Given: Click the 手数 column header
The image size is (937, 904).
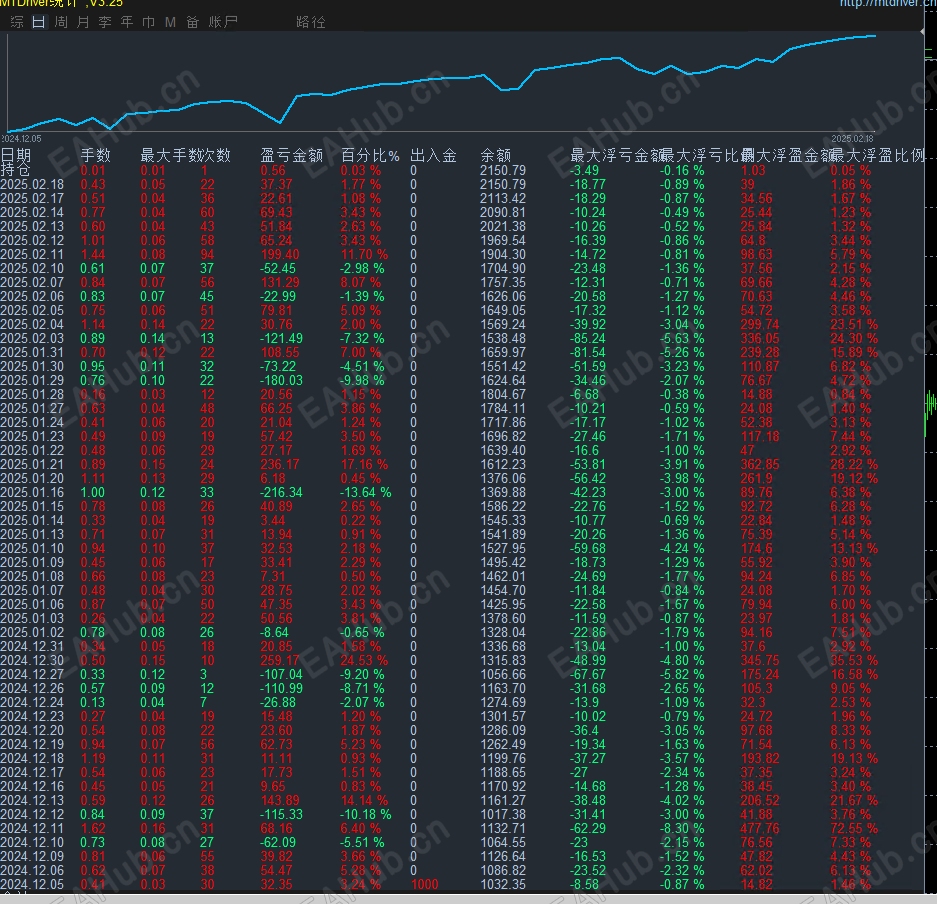Looking at the screenshot, I should (96, 155).
